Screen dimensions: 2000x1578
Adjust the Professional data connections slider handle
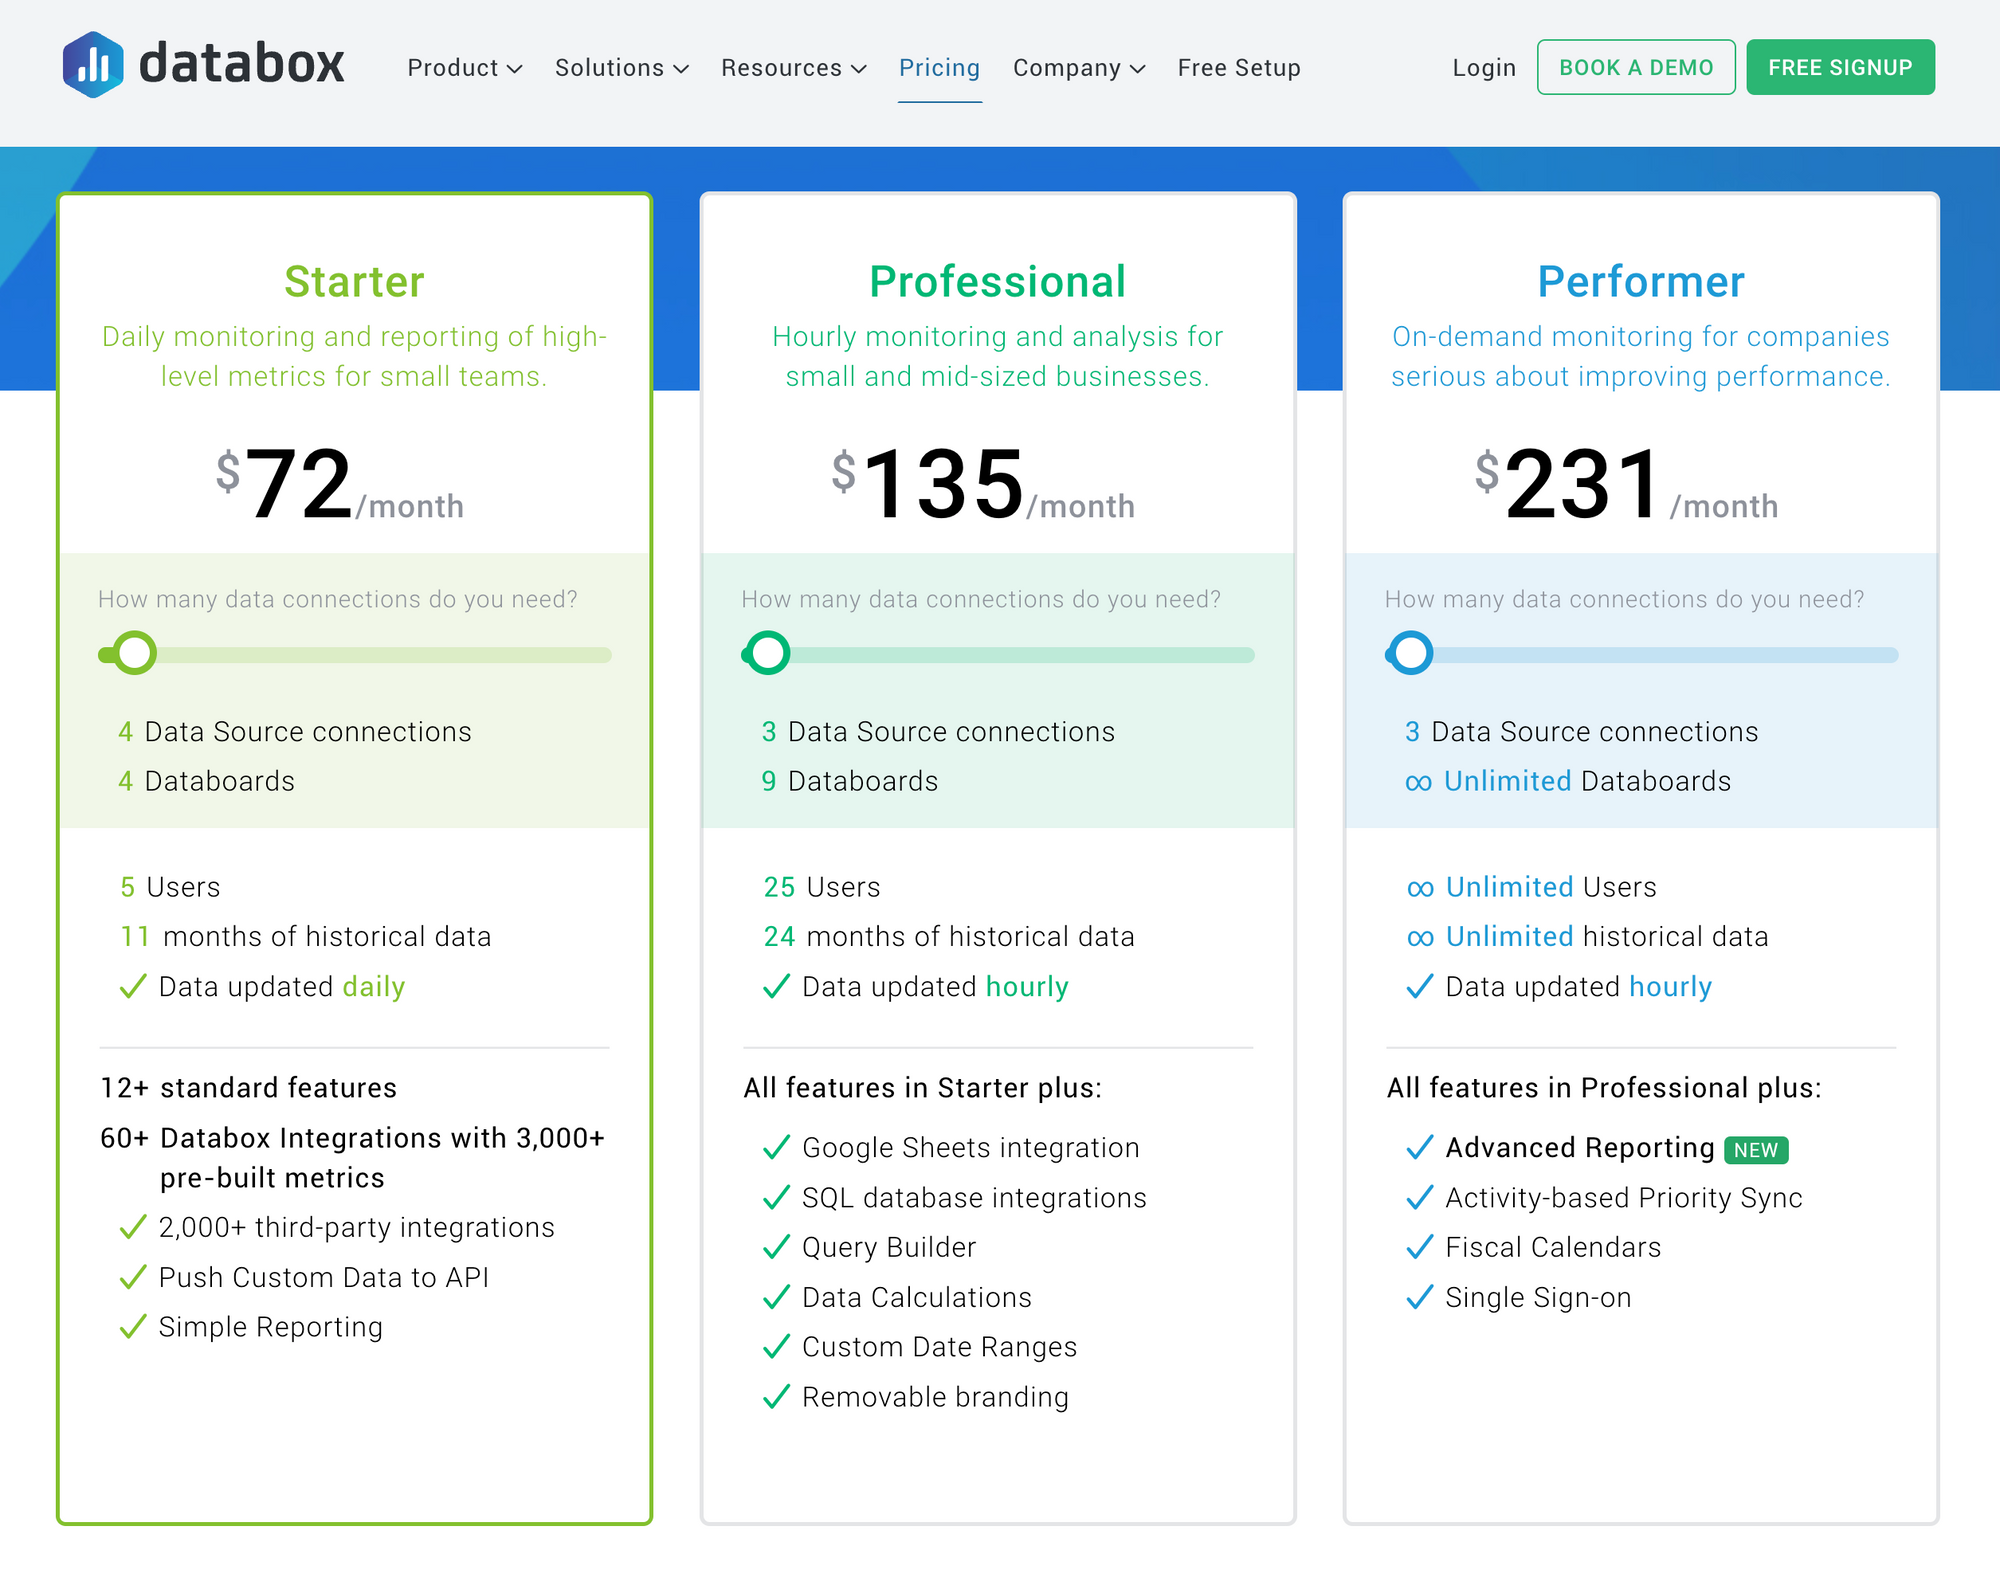pos(768,654)
